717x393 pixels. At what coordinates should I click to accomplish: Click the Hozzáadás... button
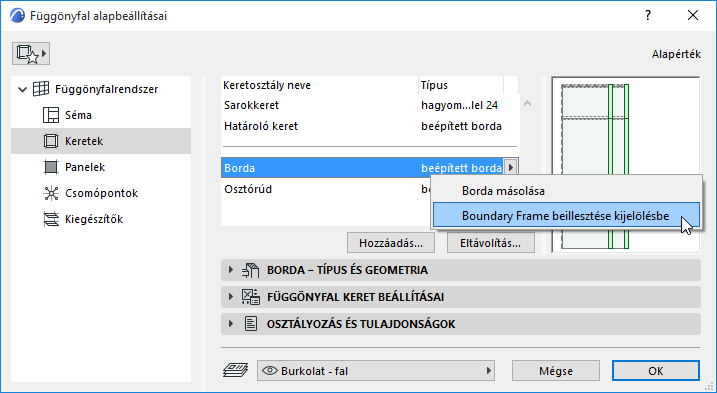tap(391, 243)
